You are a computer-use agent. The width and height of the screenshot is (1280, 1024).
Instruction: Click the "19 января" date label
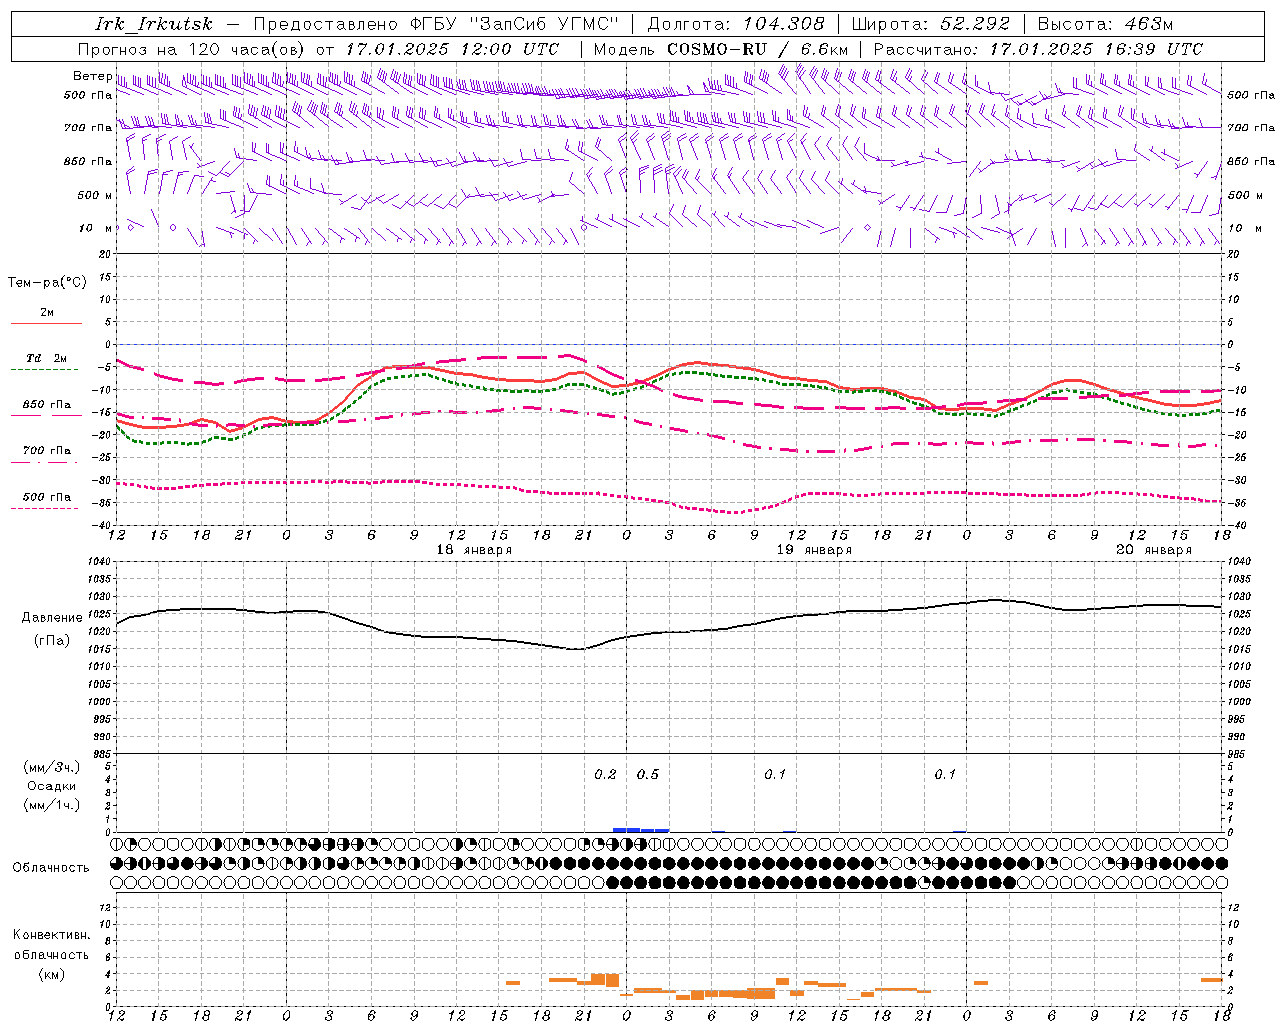[814, 550]
